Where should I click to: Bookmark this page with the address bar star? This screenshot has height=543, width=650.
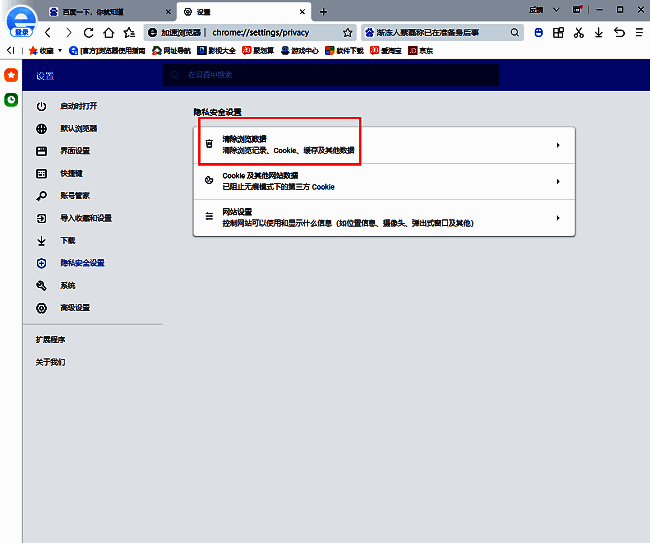point(347,32)
